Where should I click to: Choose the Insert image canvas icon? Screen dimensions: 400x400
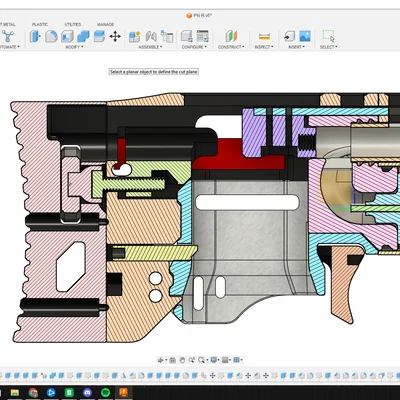[305, 36]
